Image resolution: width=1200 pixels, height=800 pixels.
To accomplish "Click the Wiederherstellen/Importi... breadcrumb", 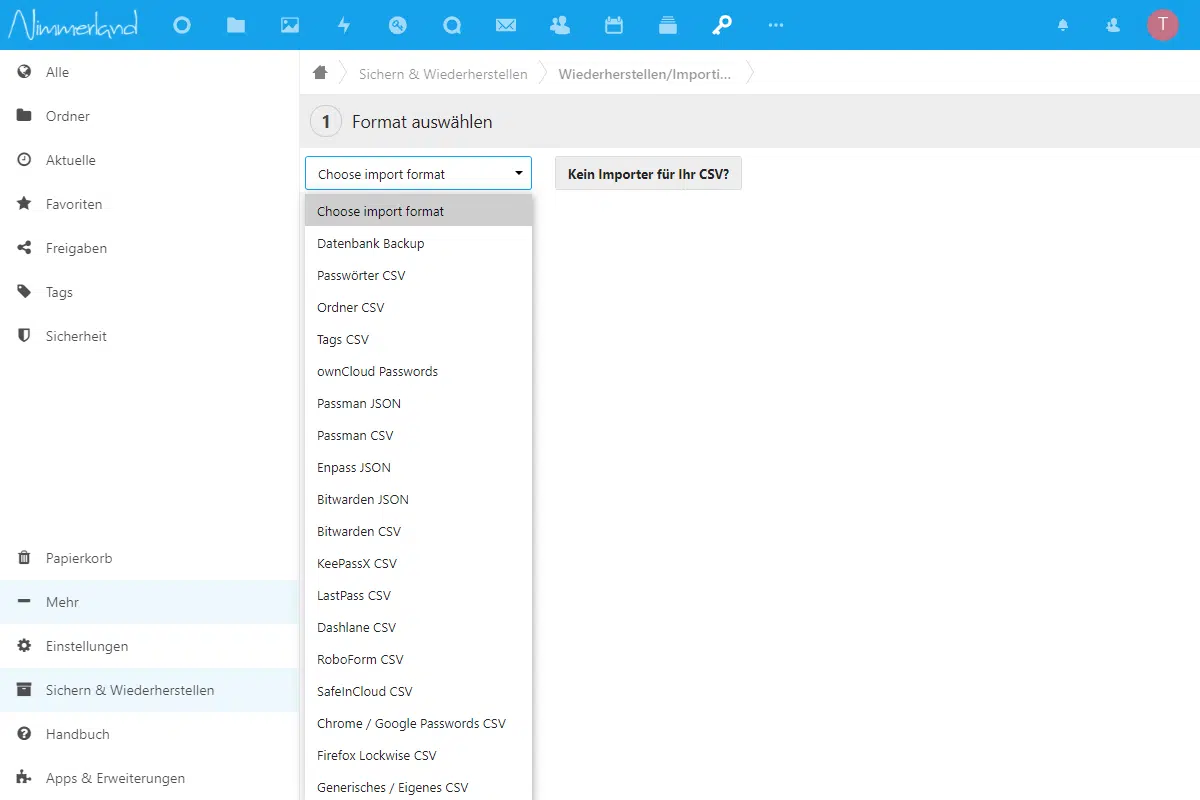I will pos(644,74).
